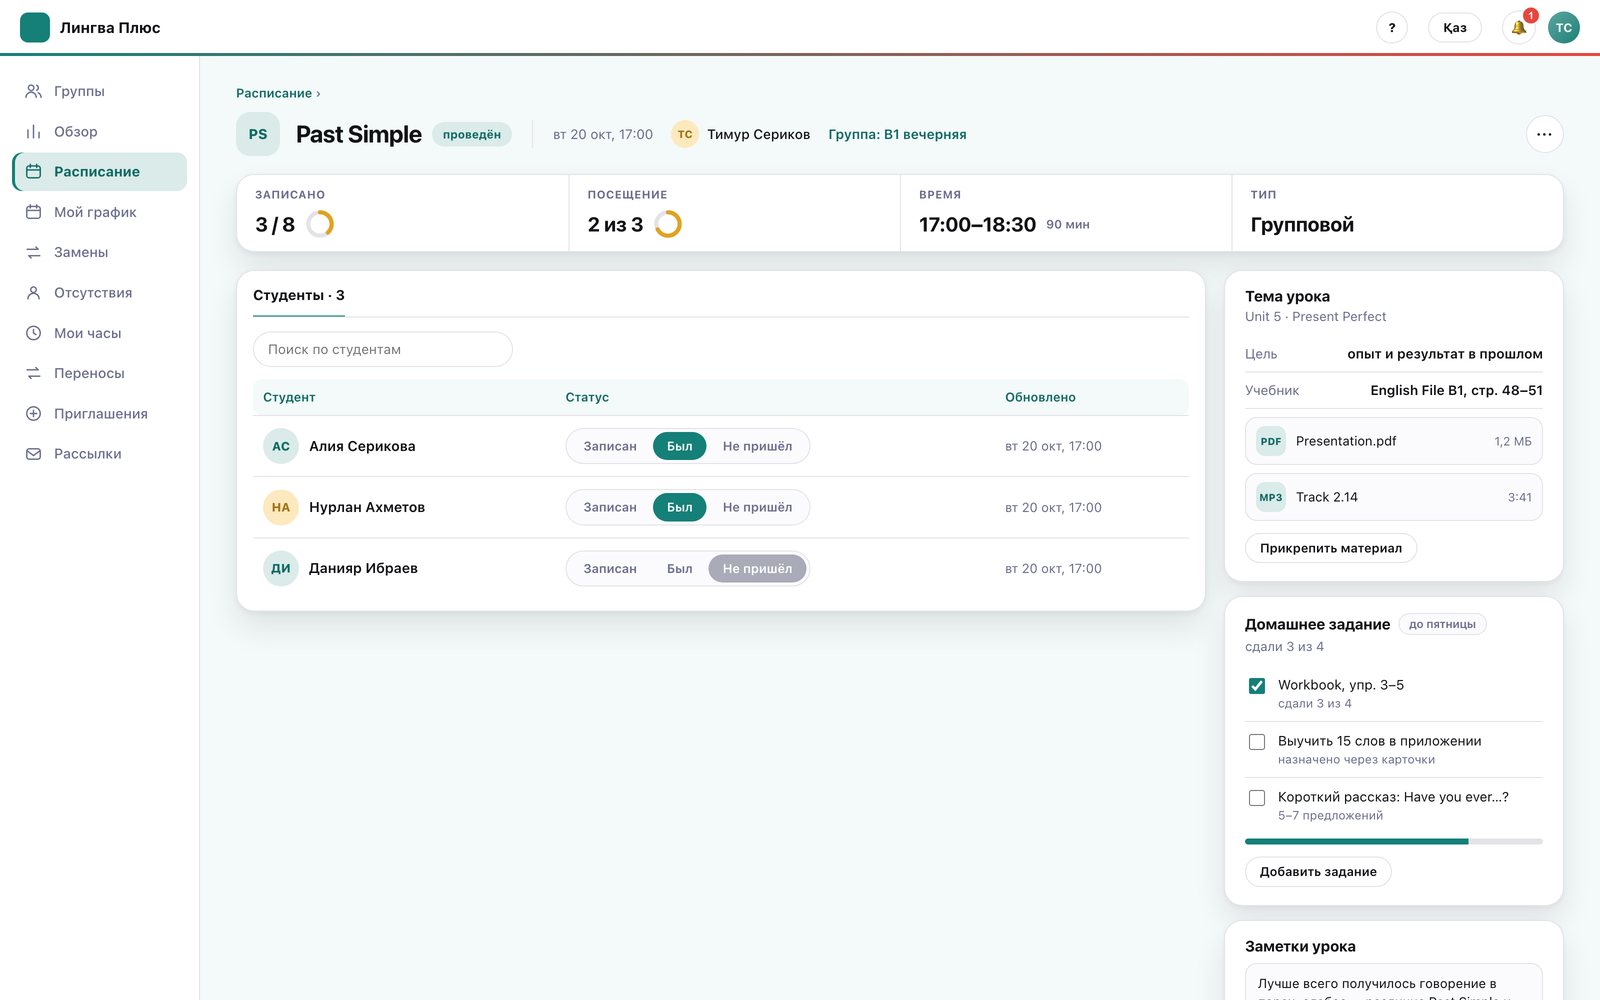Check the Короткий рассказ homework item

[x=1257, y=798]
